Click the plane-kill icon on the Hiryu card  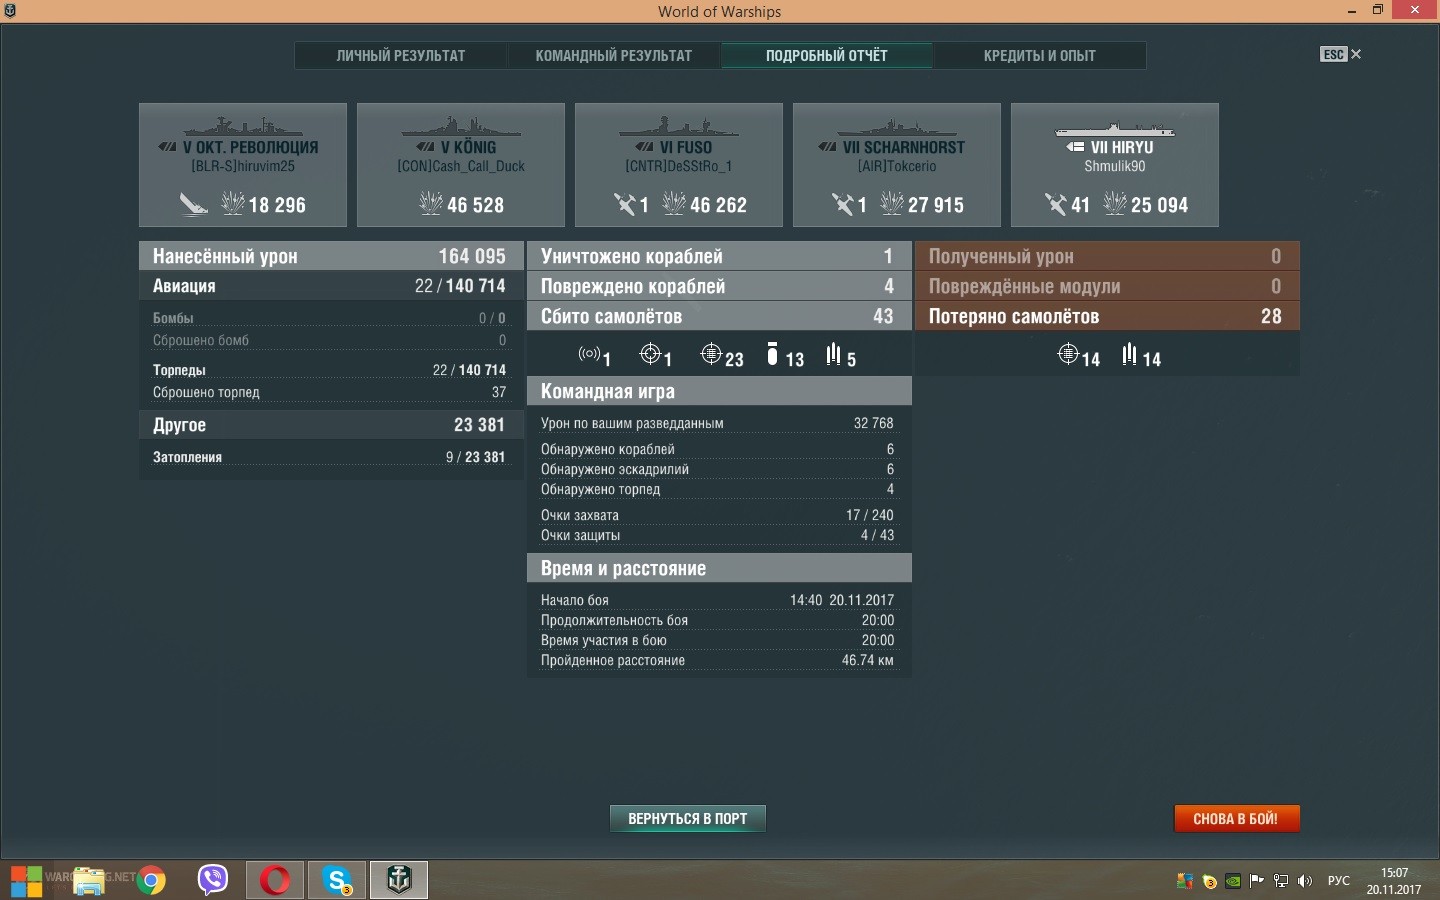1056,205
